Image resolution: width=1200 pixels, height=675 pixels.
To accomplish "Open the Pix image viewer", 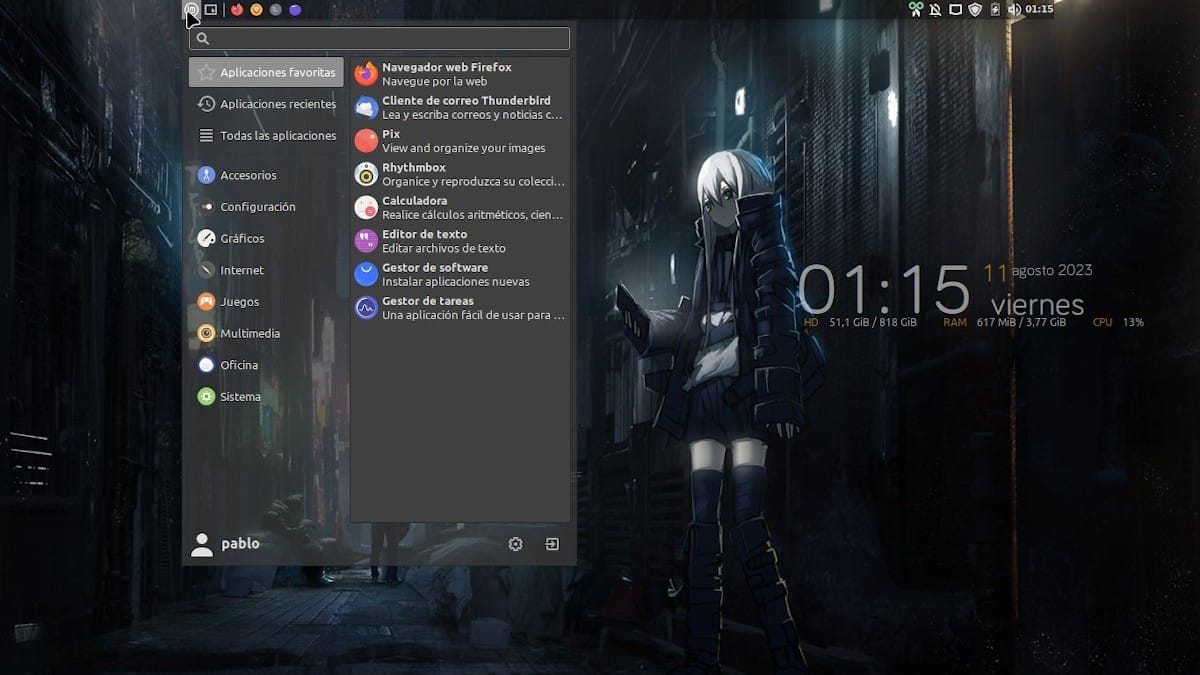I will (x=460, y=141).
